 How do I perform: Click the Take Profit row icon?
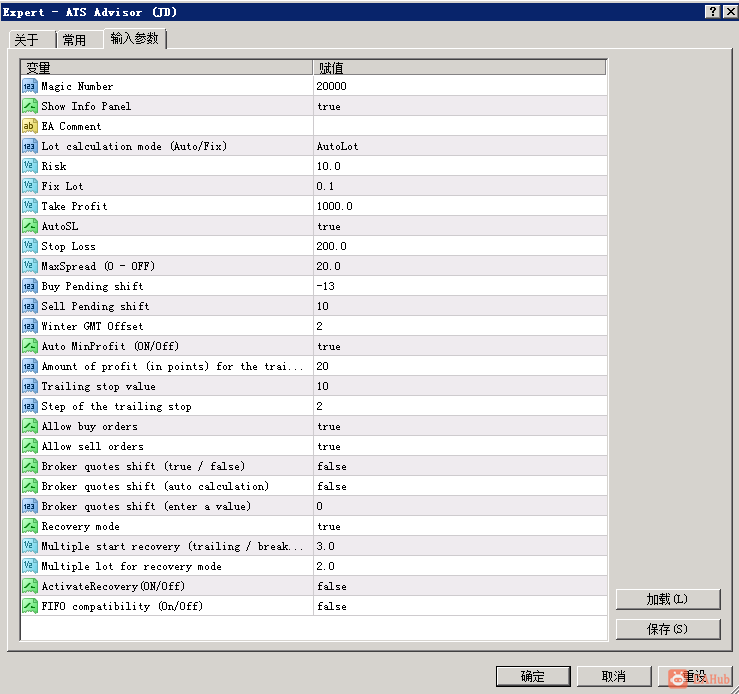tap(29, 206)
